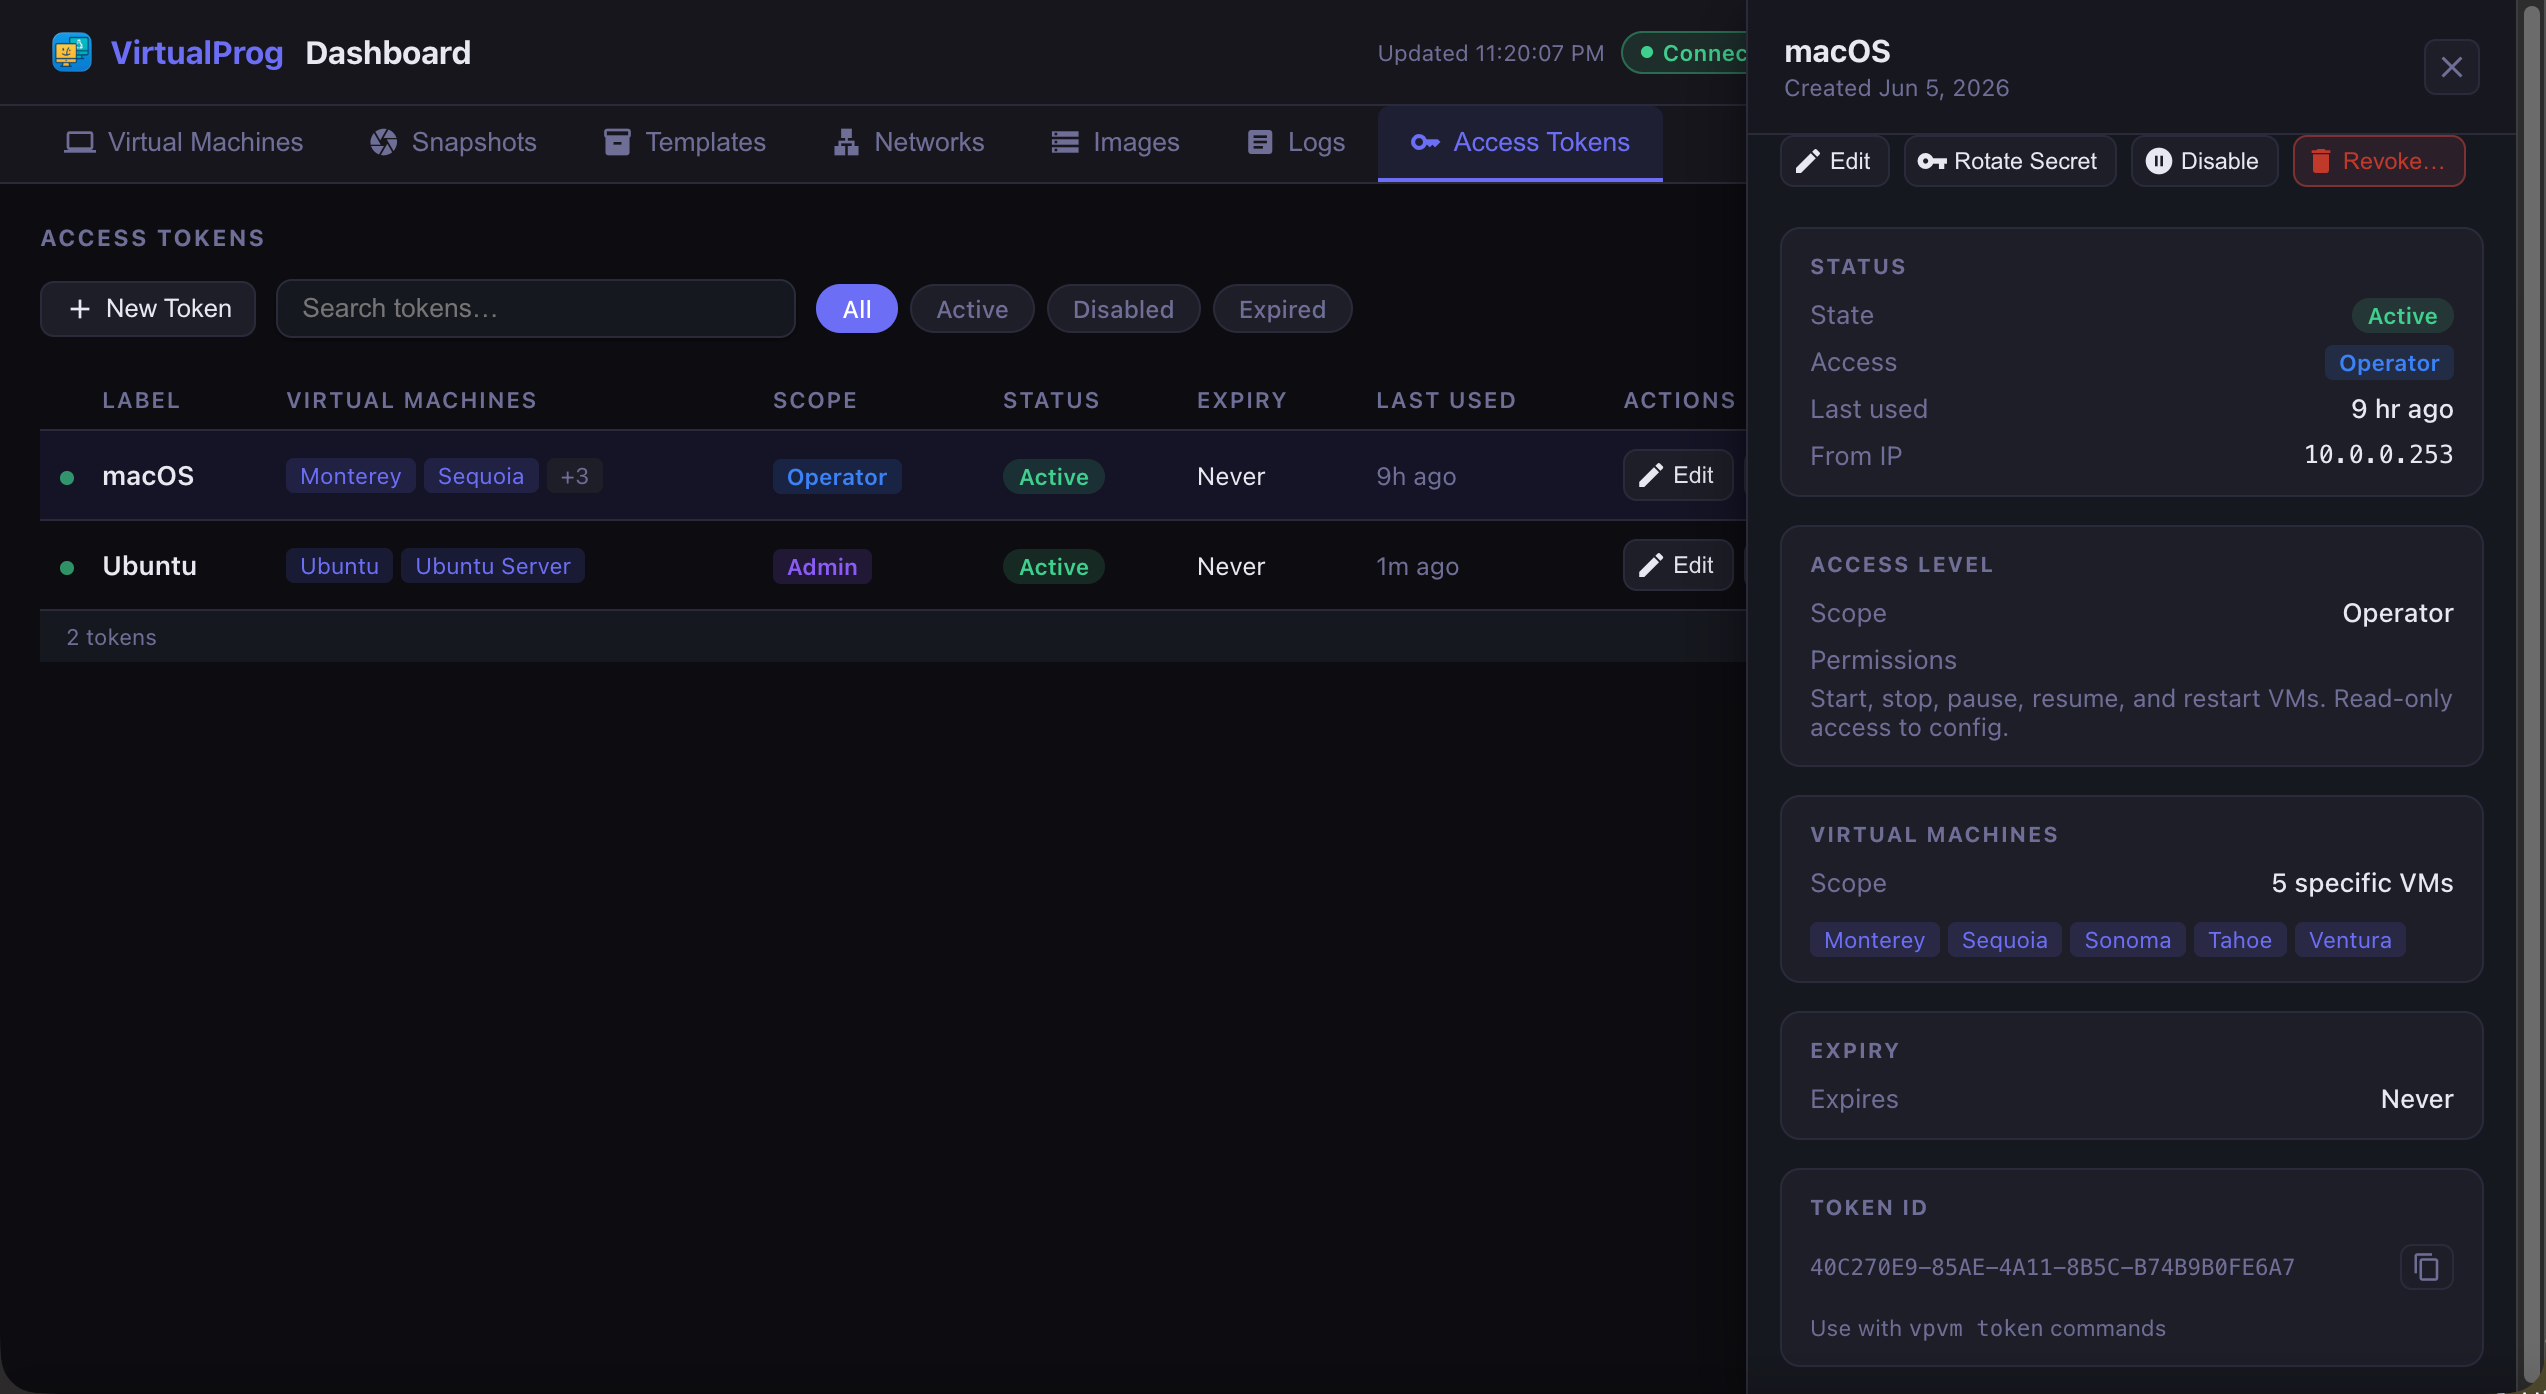2546x1394 pixels.
Task: Click the red Revoke button
Action: pyautogui.click(x=2379, y=161)
